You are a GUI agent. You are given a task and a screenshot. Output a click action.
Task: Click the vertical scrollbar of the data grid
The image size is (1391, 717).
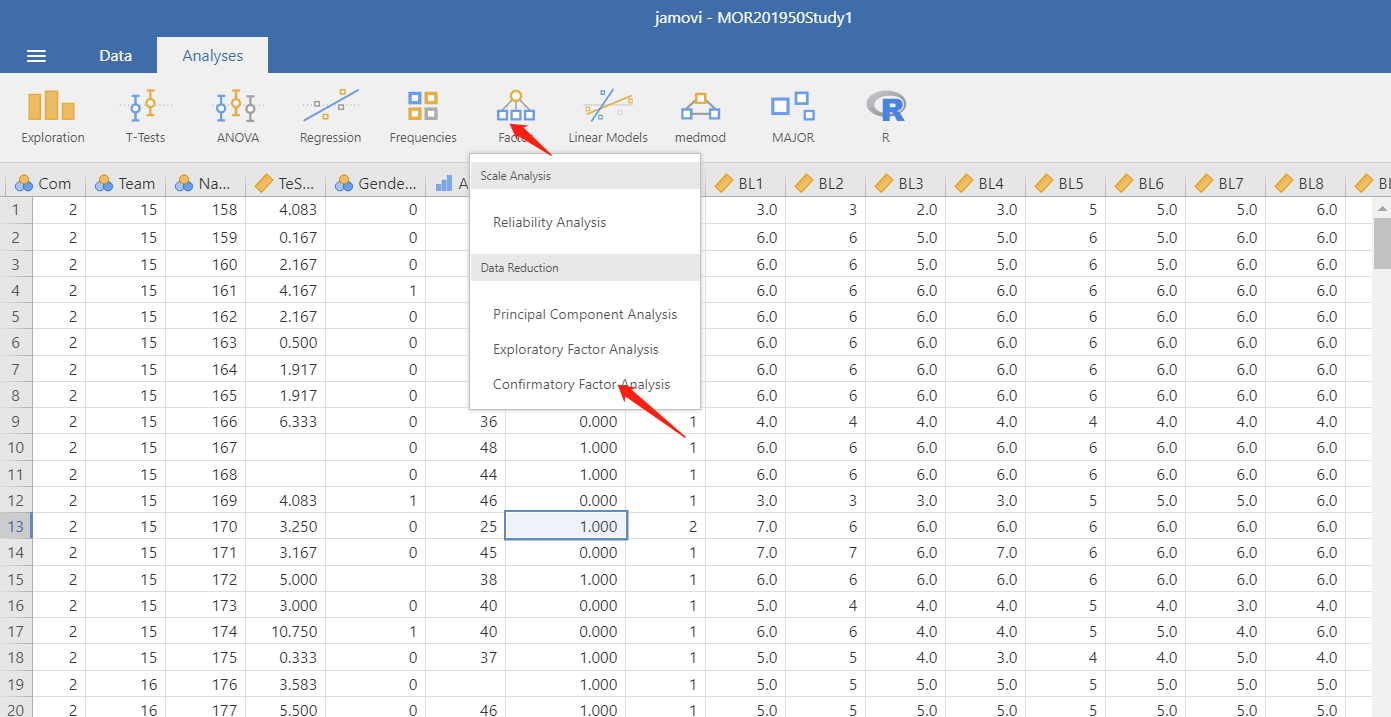coord(1382,243)
